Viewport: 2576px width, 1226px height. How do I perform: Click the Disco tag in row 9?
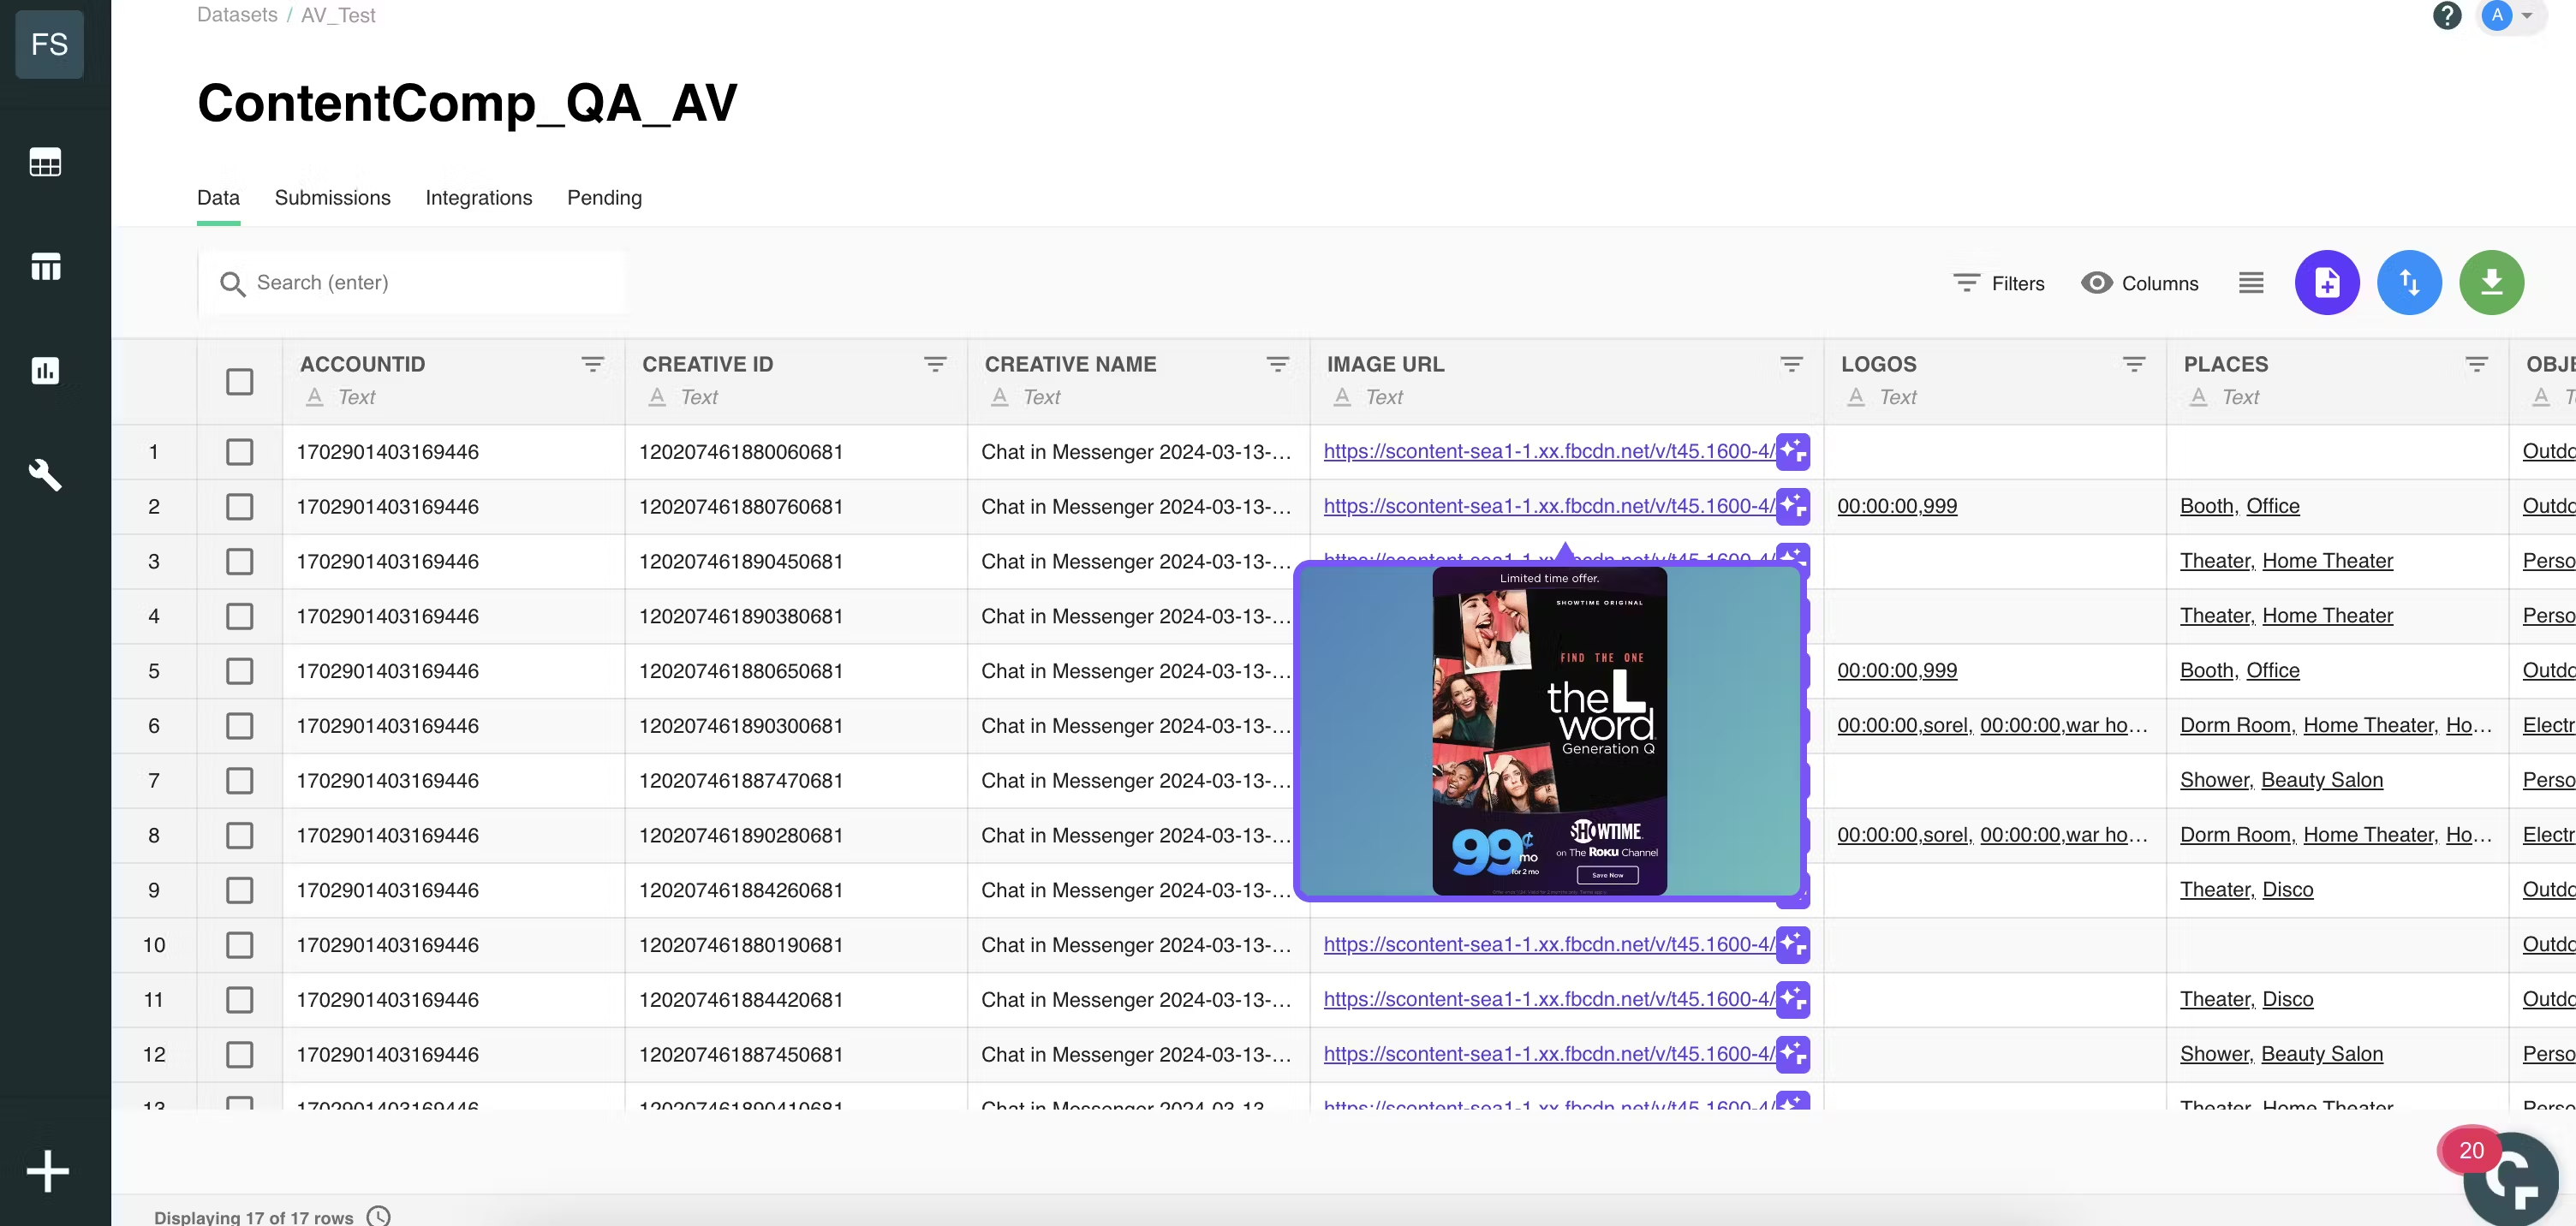(x=2287, y=889)
